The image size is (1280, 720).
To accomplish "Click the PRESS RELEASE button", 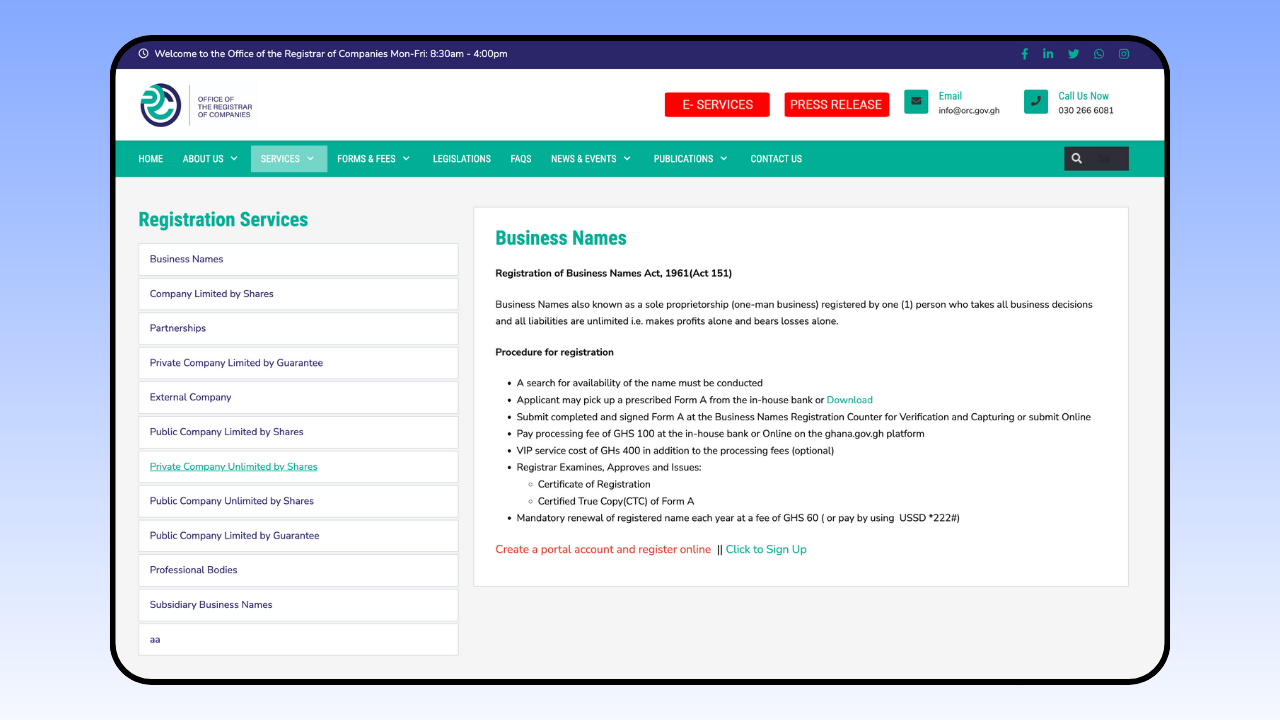I will (x=837, y=104).
